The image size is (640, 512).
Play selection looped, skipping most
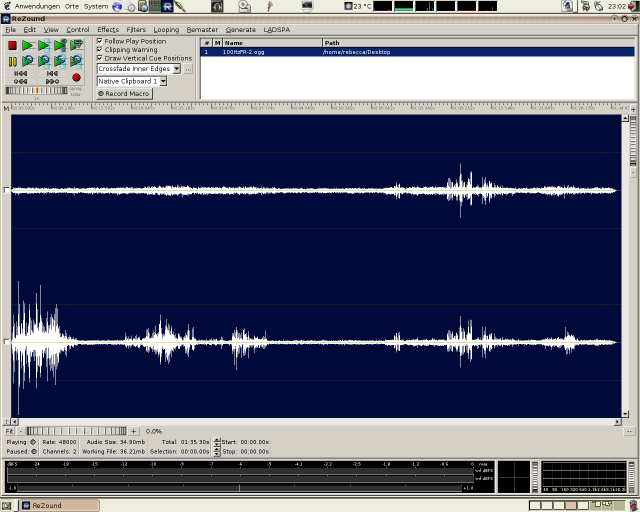[x=60, y=61]
